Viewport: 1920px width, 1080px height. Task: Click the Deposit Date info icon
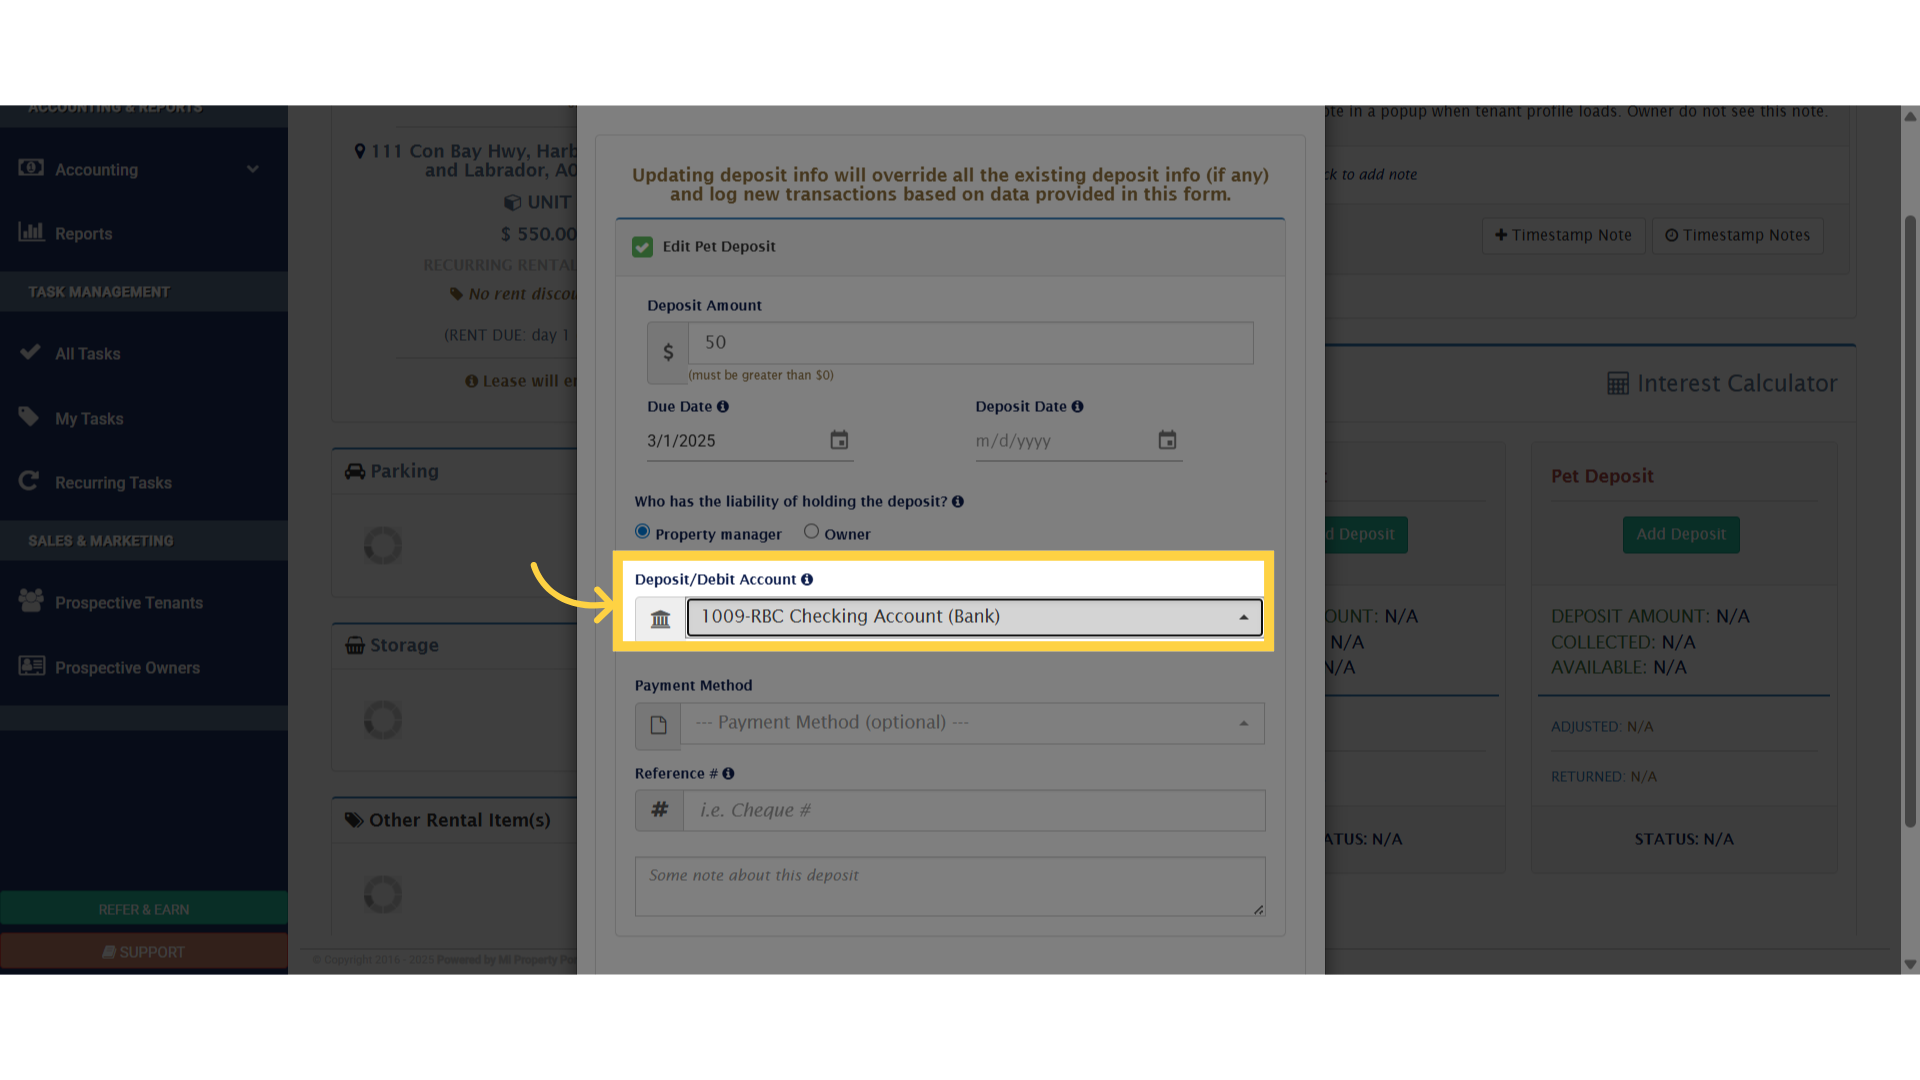(1077, 406)
